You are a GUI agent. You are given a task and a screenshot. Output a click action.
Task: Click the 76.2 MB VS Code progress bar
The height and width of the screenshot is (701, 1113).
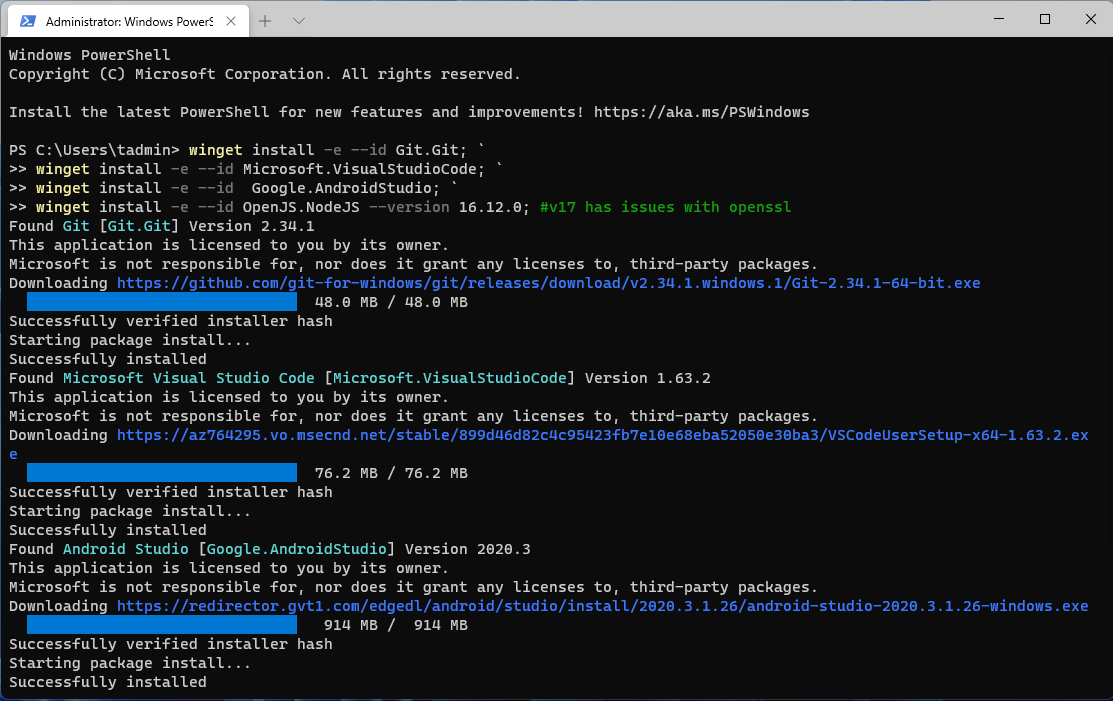162,473
